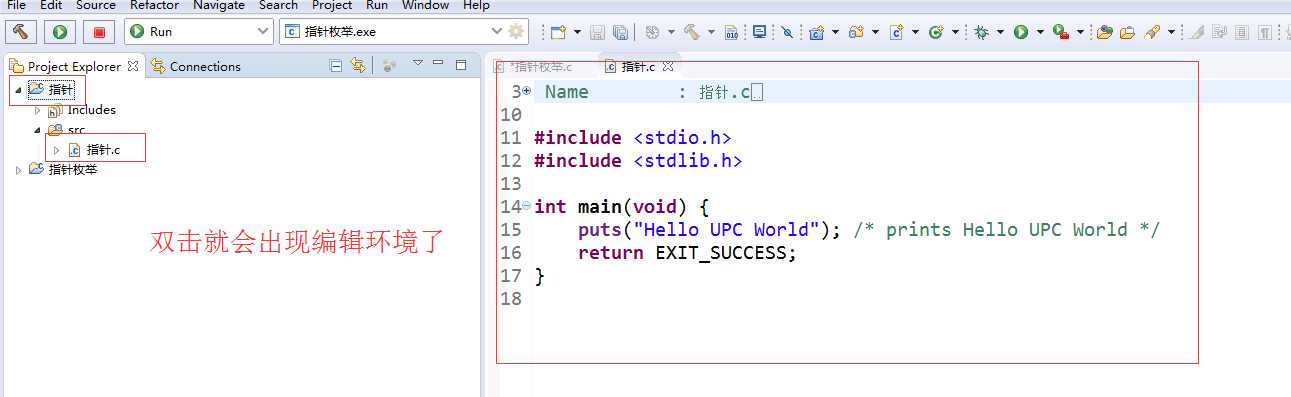1291x397 pixels.
Task: Open dropdown arrow beside Build All hammer
Action: click(711, 32)
